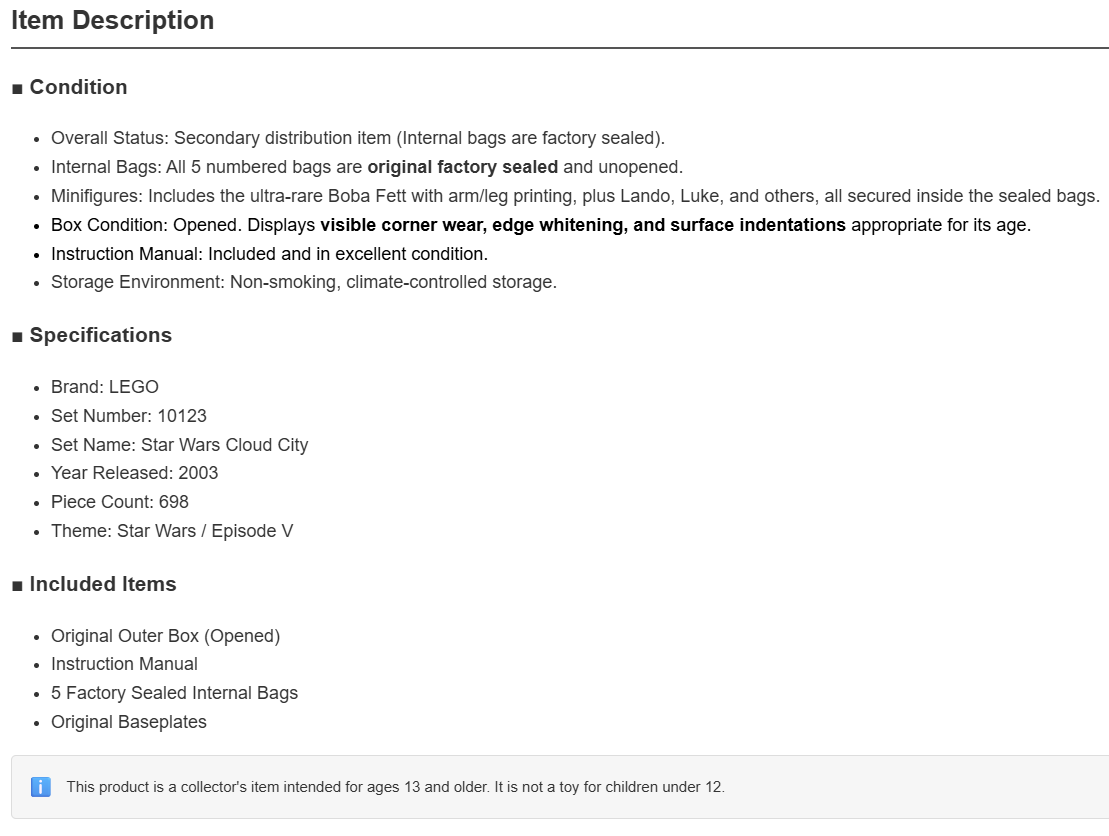This screenshot has width=1109, height=836.
Task: Click the Condition section heading
Action: [69, 87]
